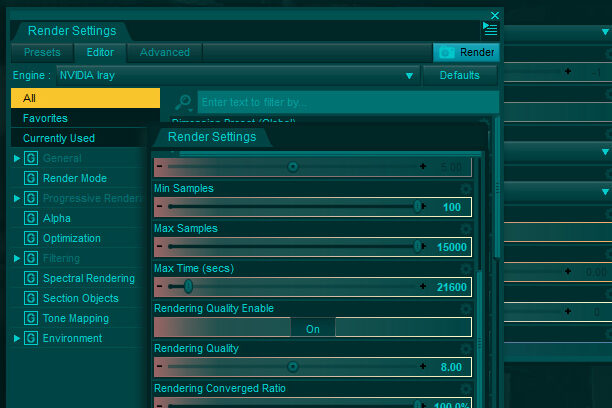Image resolution: width=612 pixels, height=408 pixels.
Task: Open the Render Settings pane options menu
Action: coord(490,30)
